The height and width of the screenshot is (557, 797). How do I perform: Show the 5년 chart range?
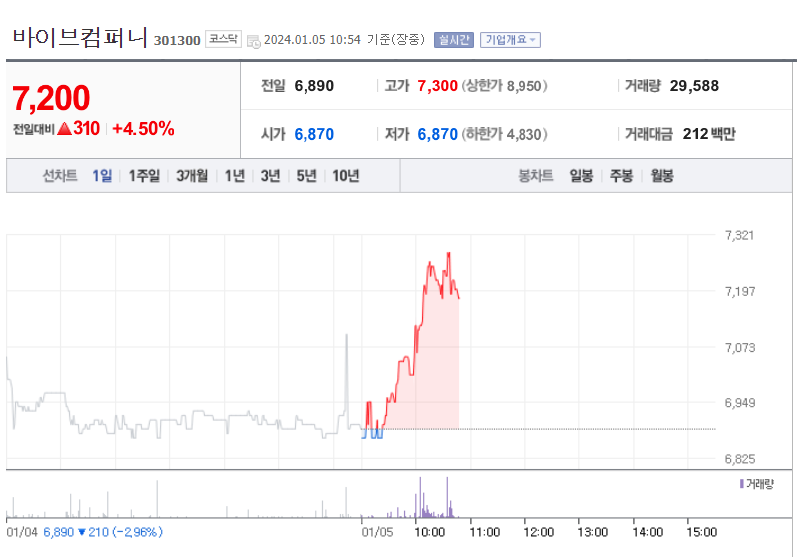pyautogui.click(x=306, y=176)
